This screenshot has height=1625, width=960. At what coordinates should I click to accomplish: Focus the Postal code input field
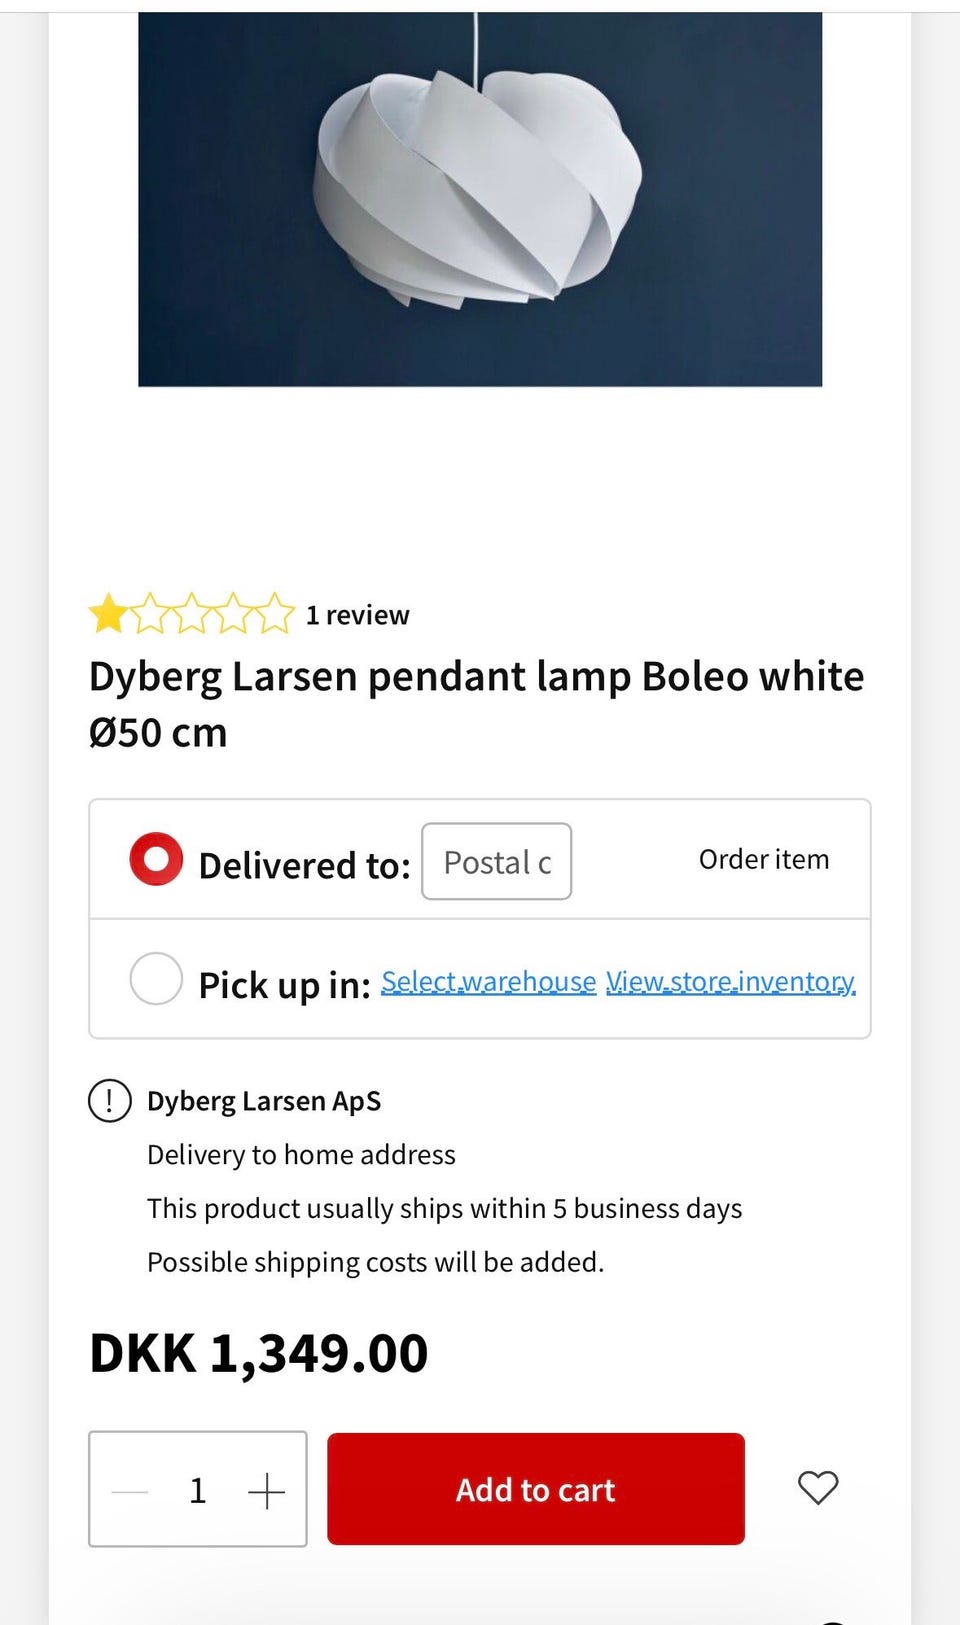(496, 861)
